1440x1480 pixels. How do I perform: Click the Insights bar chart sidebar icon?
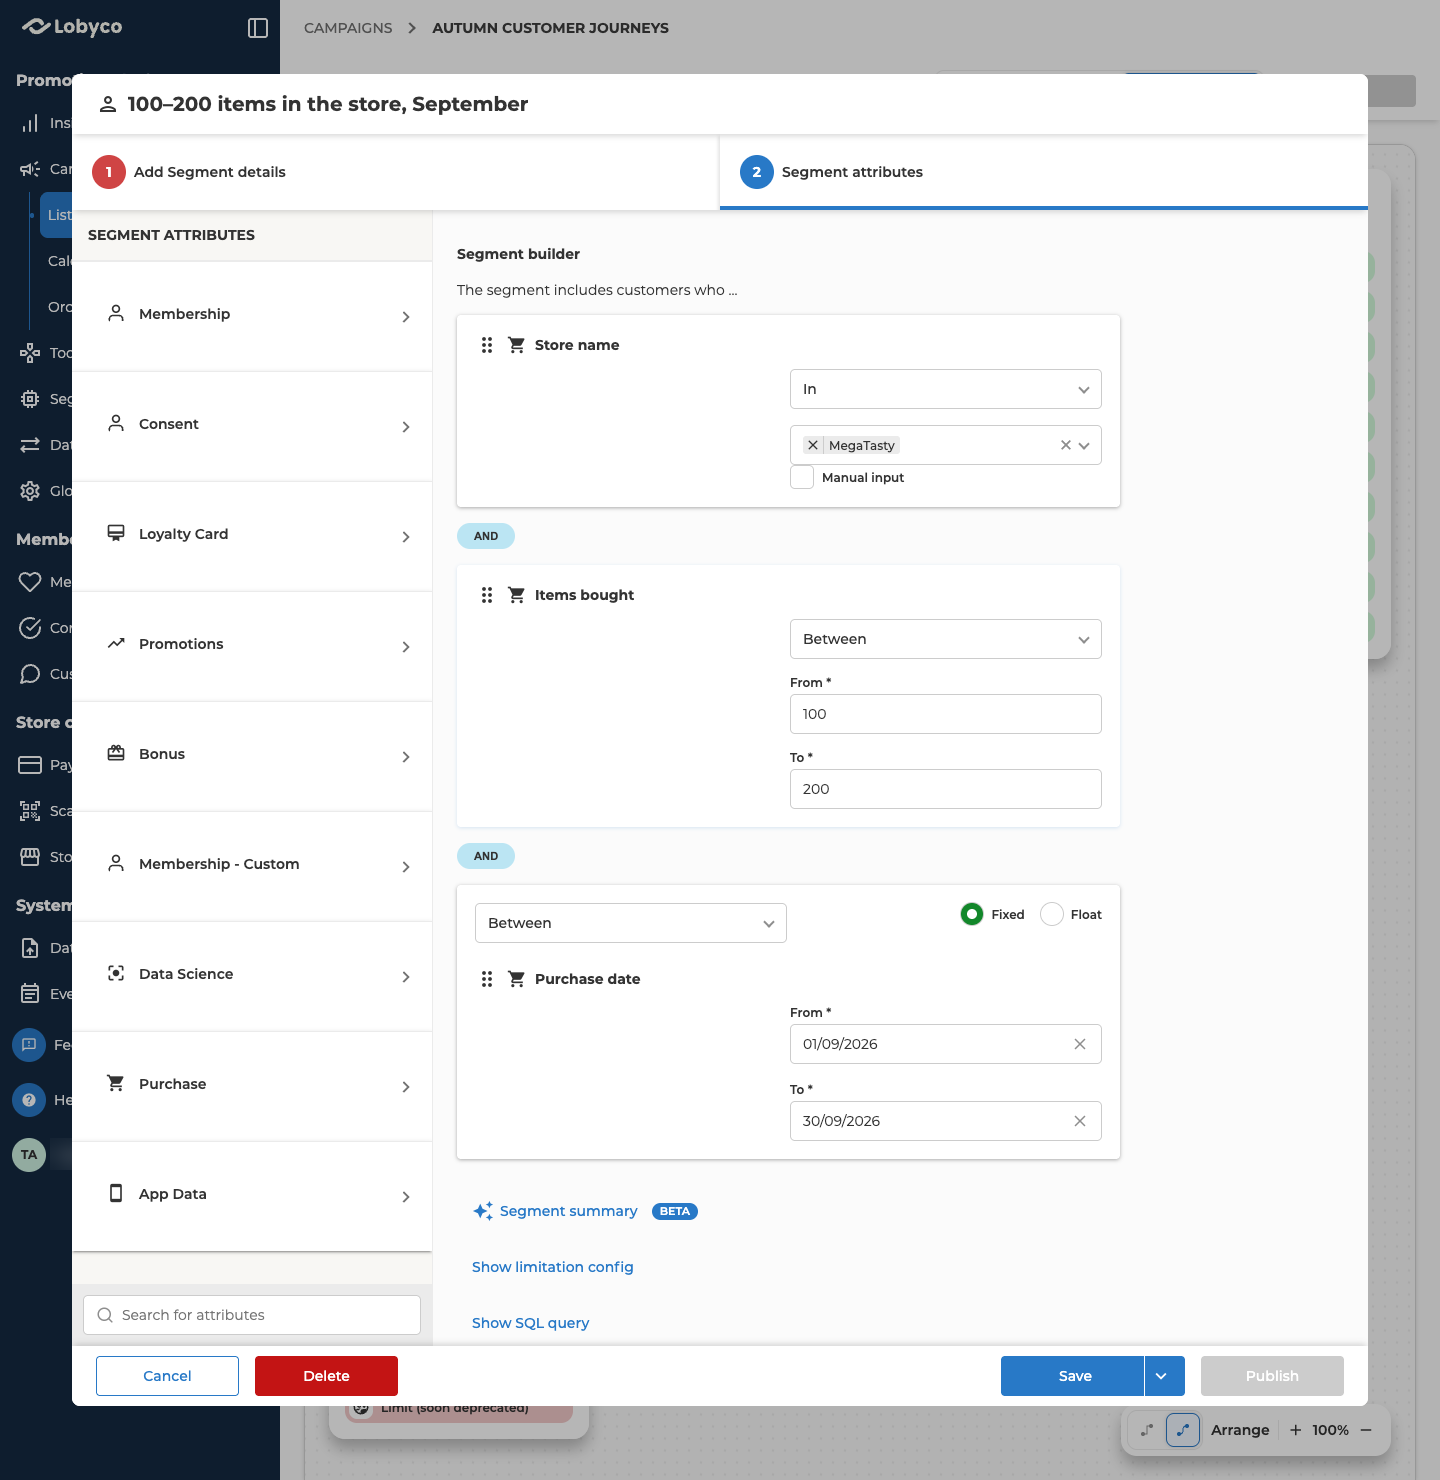coord(30,123)
